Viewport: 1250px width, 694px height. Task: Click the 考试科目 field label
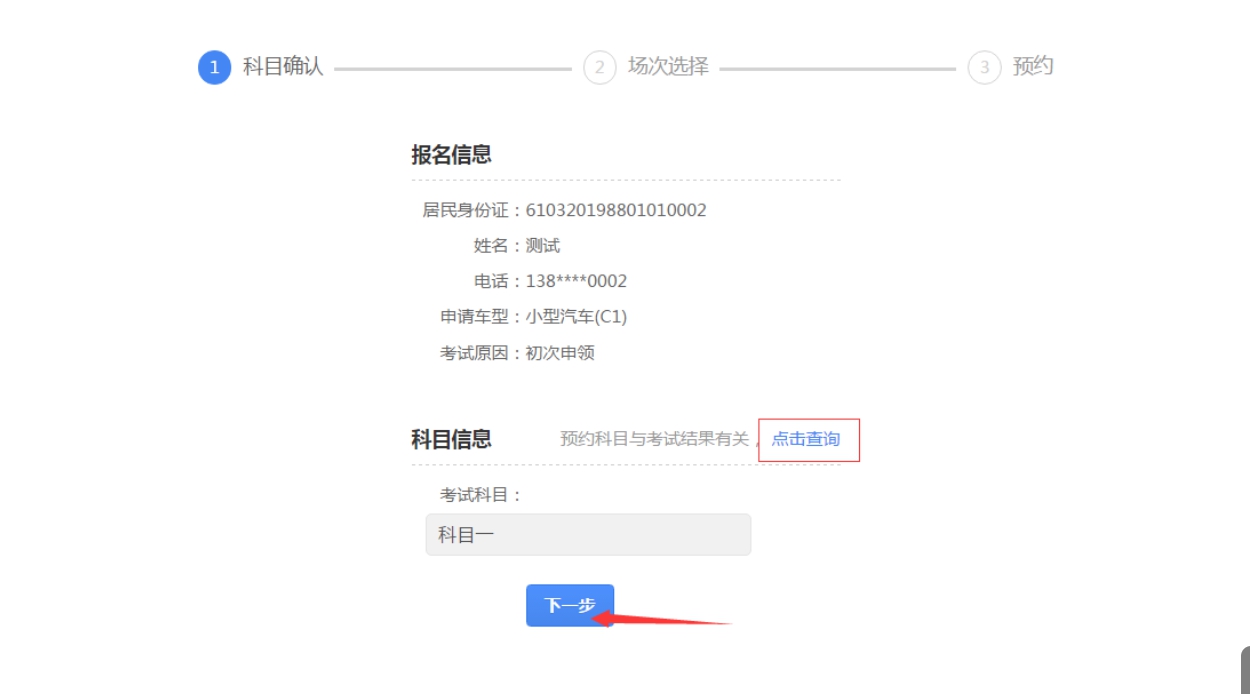point(481,495)
